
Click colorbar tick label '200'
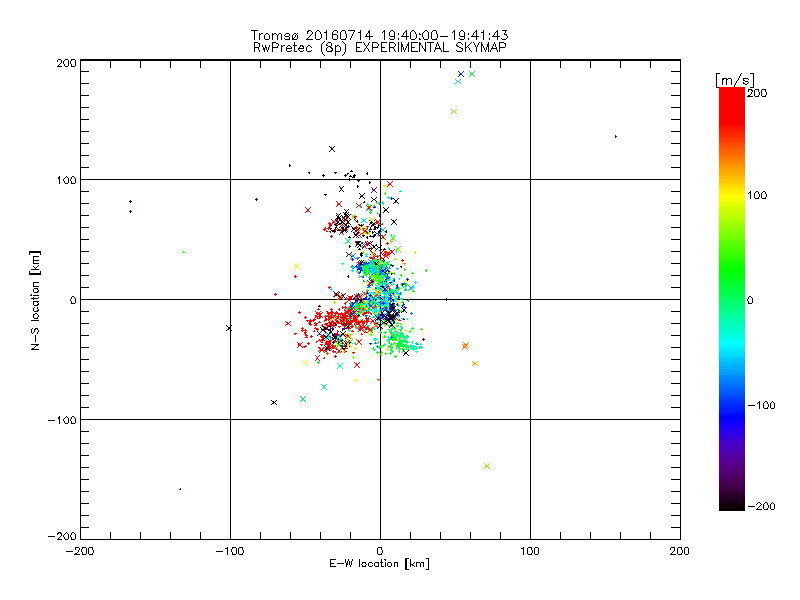click(757, 93)
